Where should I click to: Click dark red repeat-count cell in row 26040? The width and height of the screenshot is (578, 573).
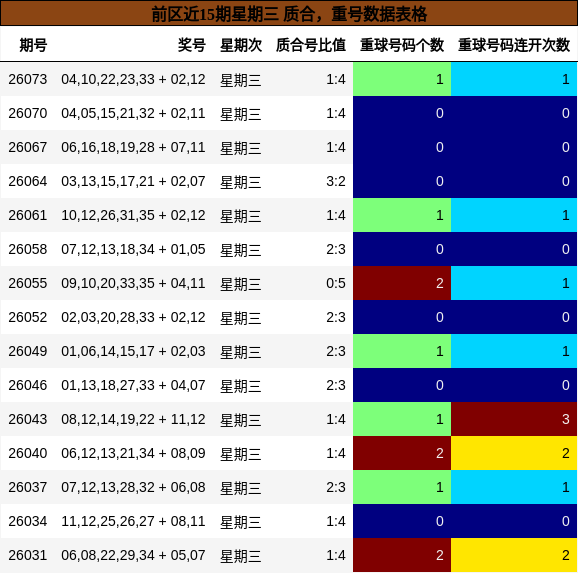pyautogui.click(x=402, y=453)
